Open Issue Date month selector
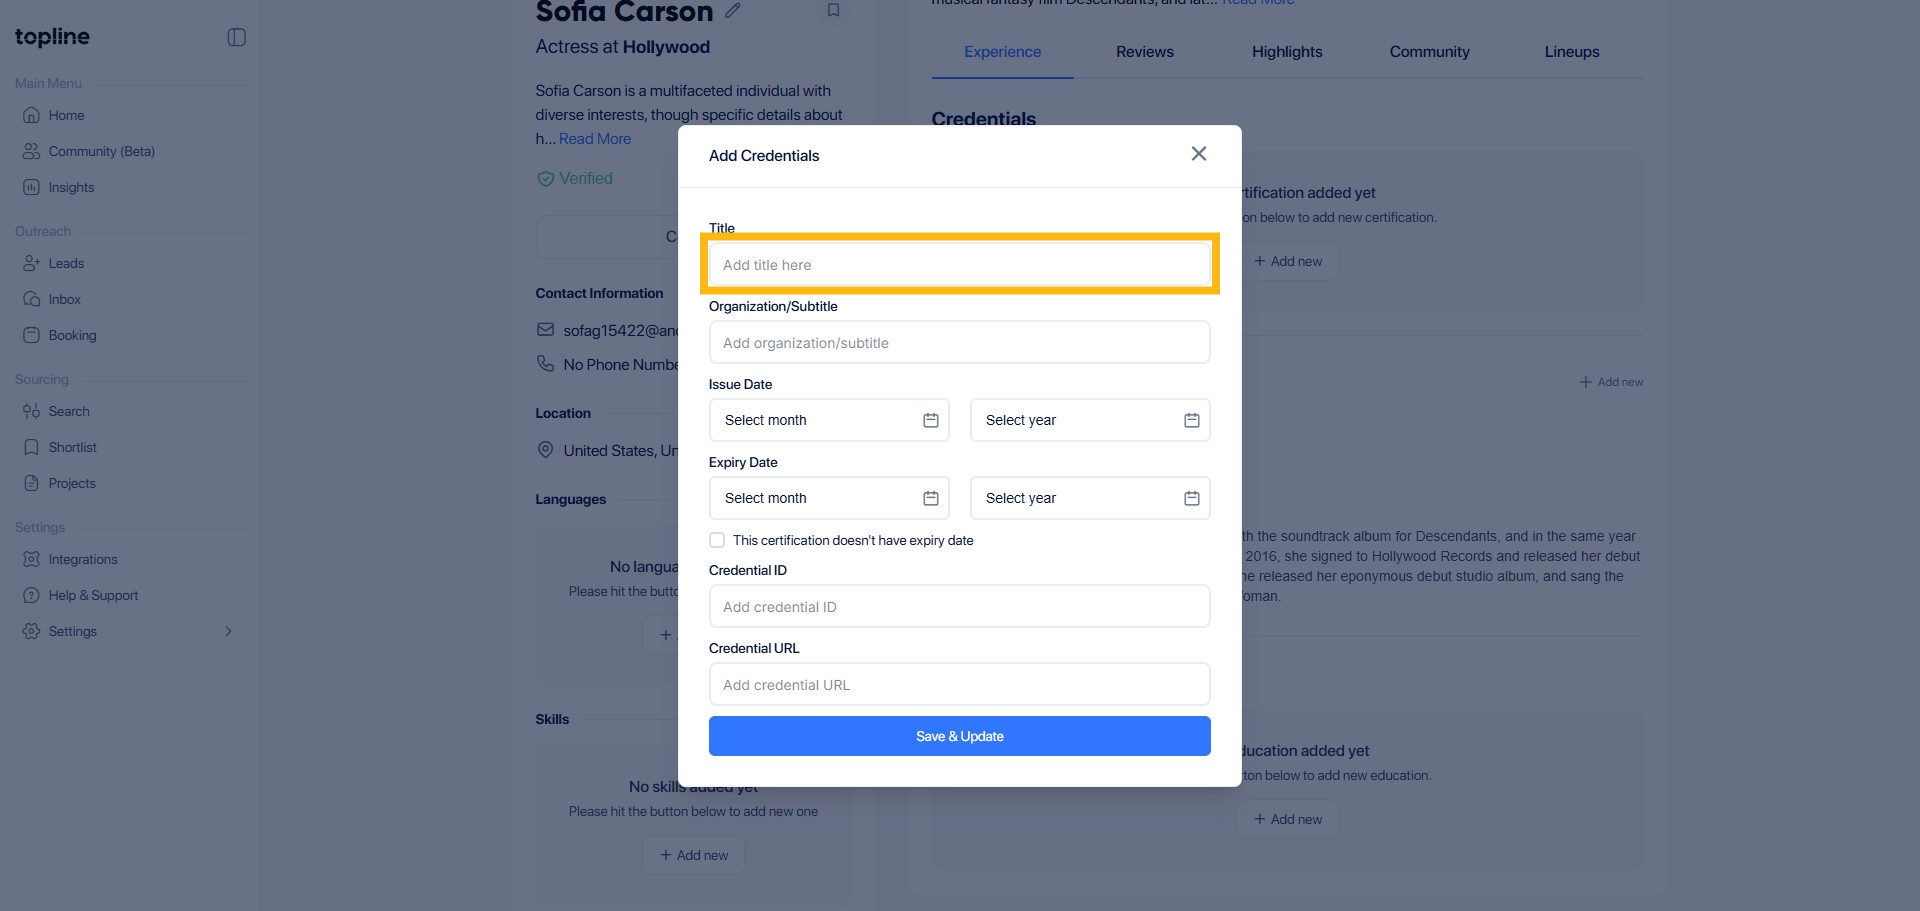 click(x=829, y=420)
